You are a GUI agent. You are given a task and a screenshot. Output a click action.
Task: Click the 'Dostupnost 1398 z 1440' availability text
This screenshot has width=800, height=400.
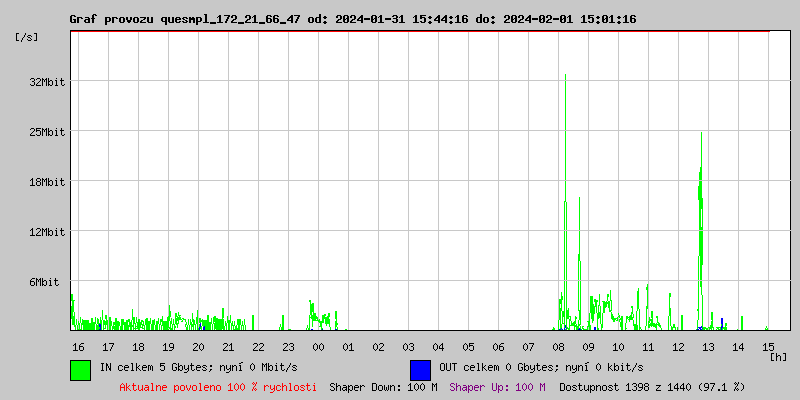(x=652, y=387)
